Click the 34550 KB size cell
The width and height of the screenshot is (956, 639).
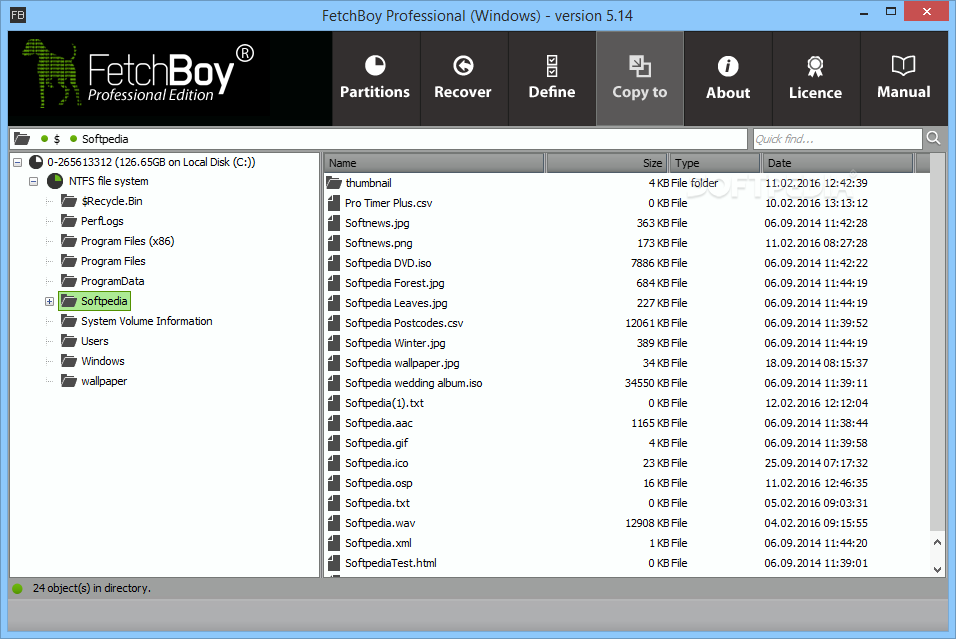[x=647, y=383]
